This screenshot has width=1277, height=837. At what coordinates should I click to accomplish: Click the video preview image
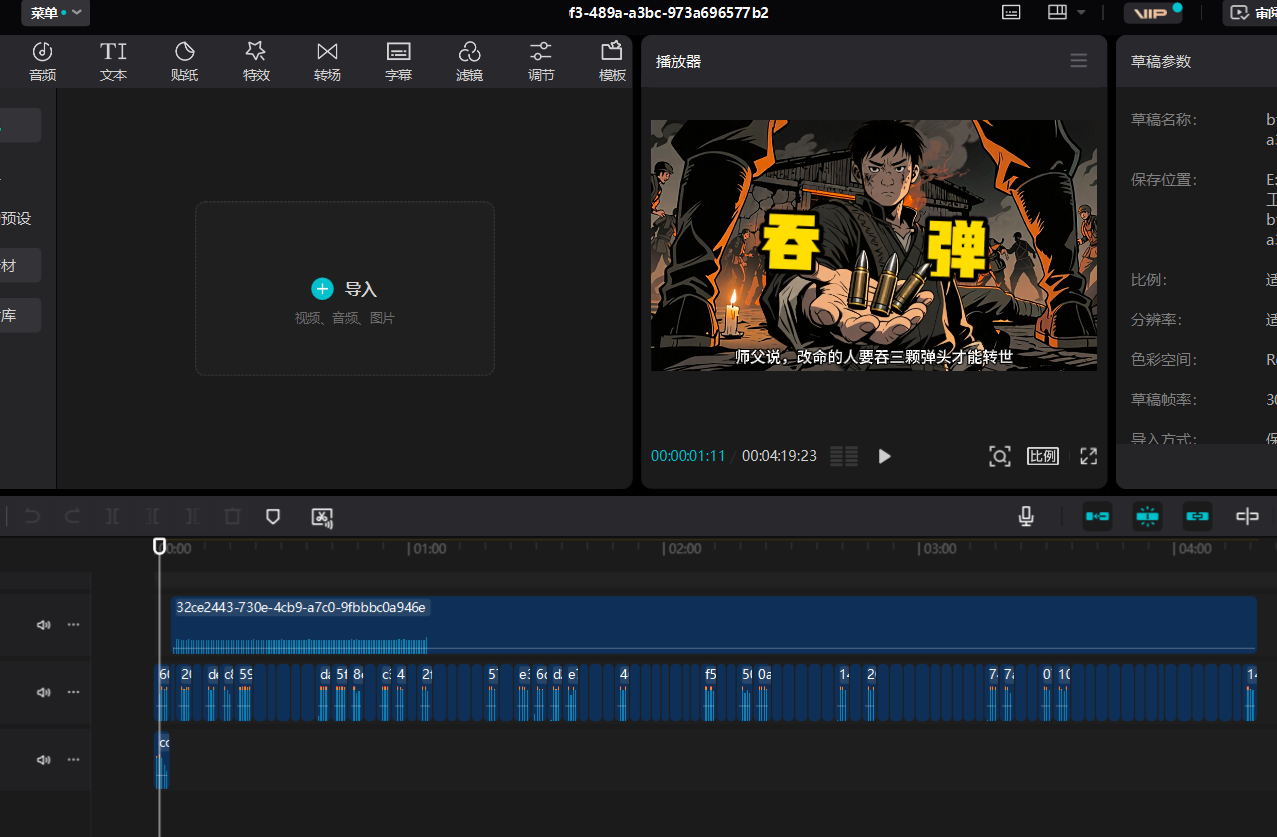[874, 245]
